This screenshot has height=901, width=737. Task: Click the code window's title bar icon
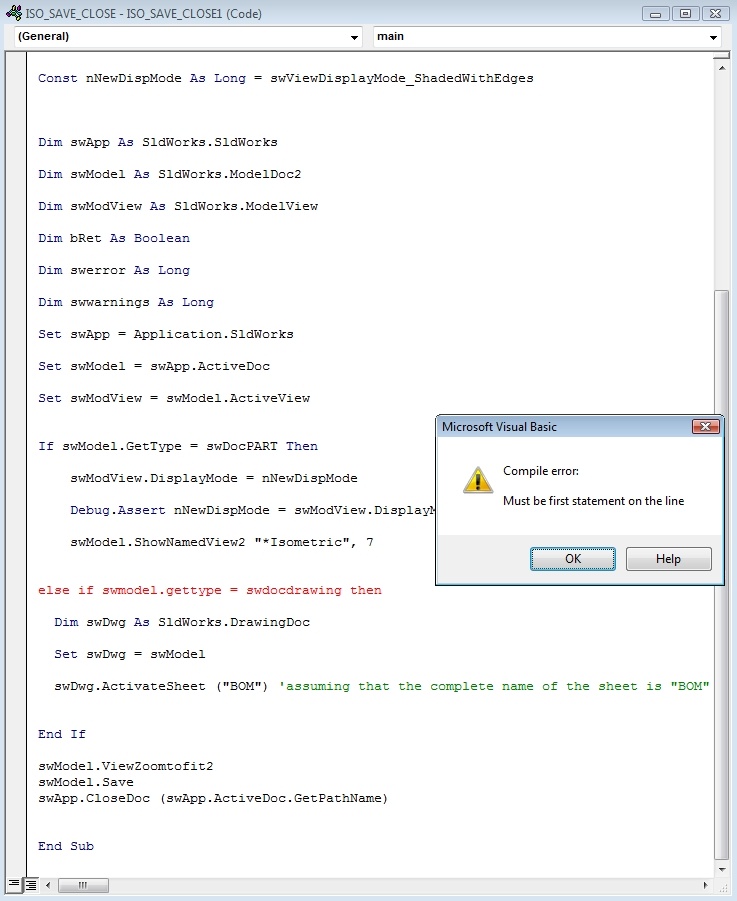13,13
